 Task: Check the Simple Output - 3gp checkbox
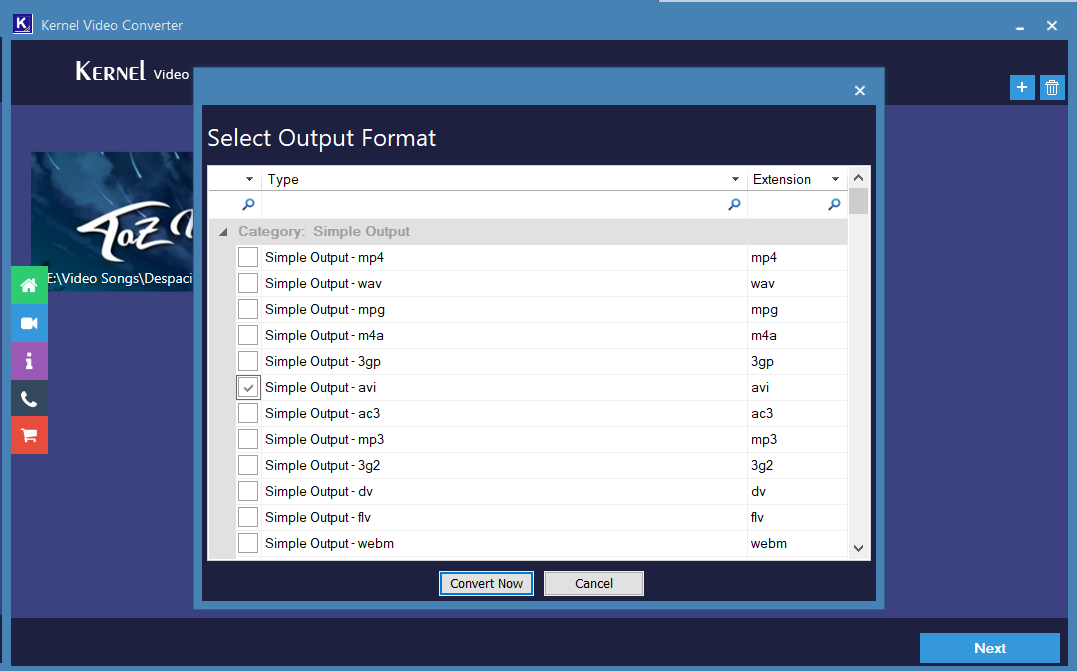[248, 361]
